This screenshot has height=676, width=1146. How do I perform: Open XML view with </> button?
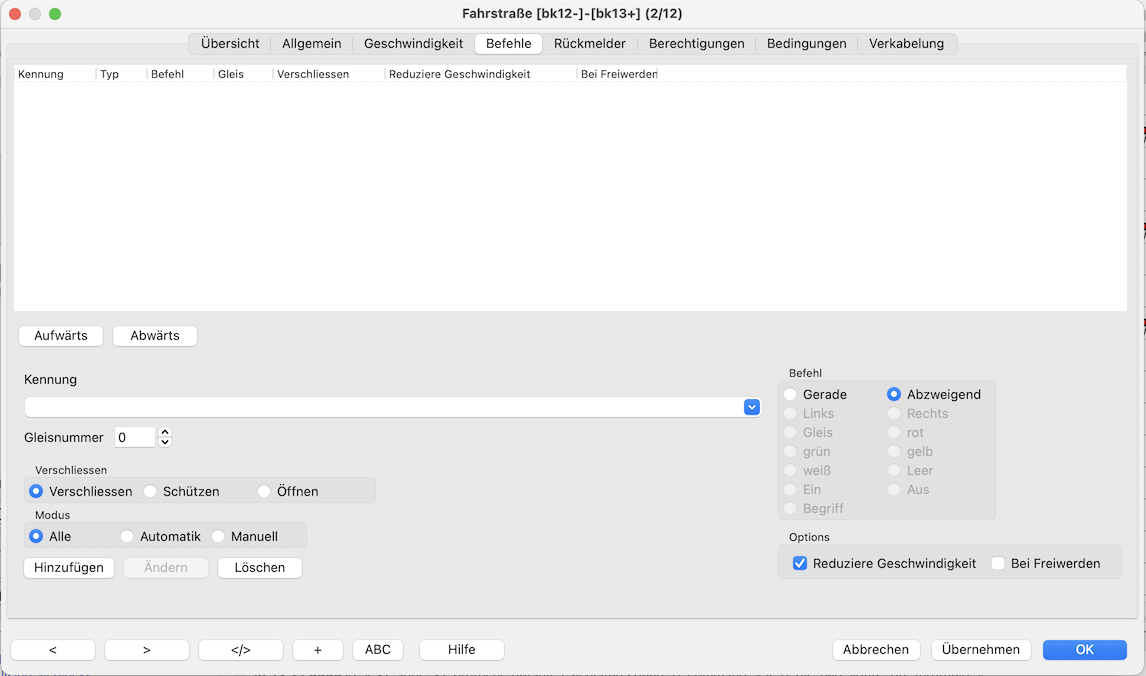coord(241,650)
